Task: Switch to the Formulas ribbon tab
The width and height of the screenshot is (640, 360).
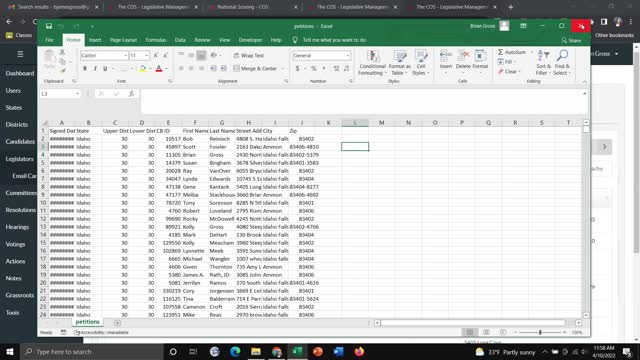Action: [156, 40]
